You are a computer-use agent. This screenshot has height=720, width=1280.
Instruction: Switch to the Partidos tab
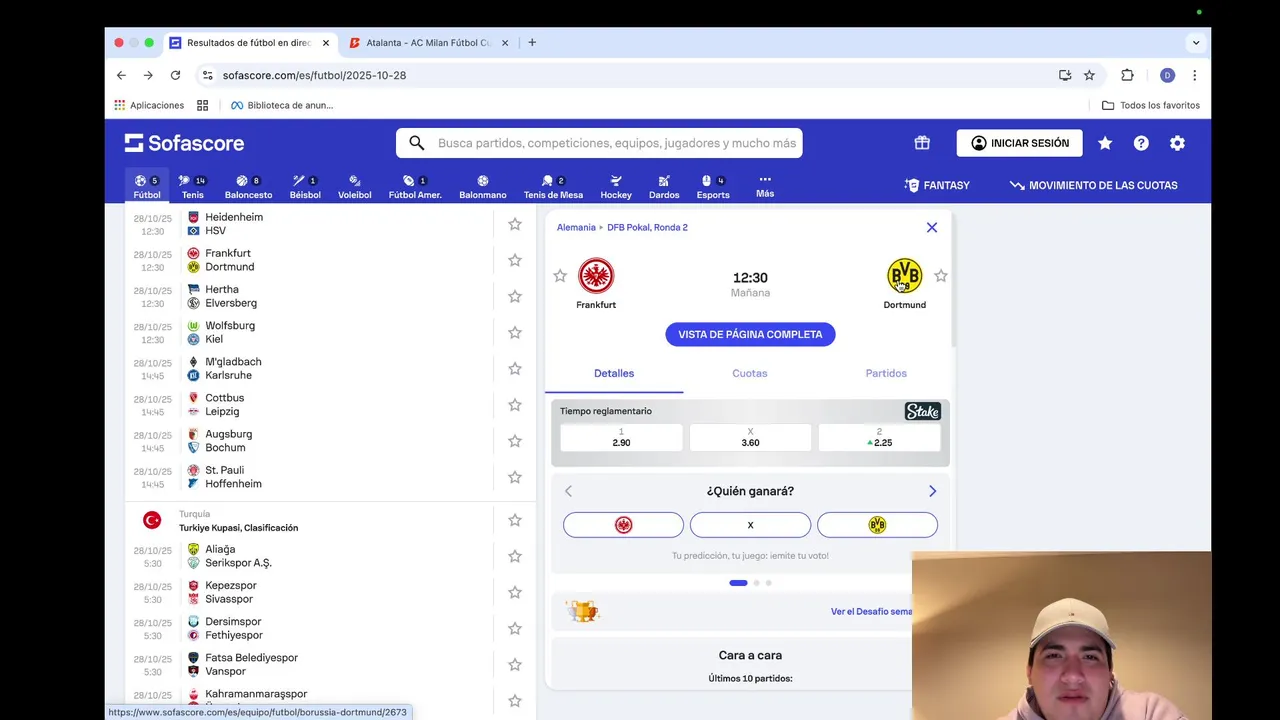(x=886, y=373)
